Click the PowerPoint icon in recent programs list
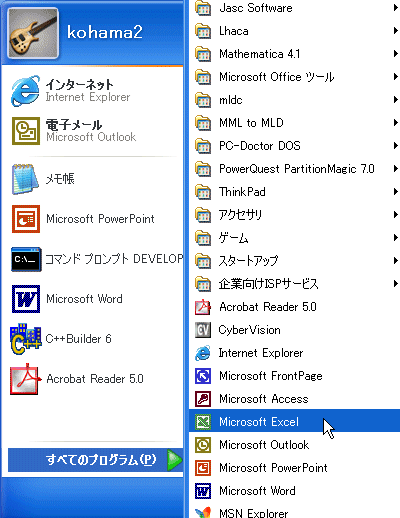This screenshot has width=400, height=518. click(x=26, y=219)
